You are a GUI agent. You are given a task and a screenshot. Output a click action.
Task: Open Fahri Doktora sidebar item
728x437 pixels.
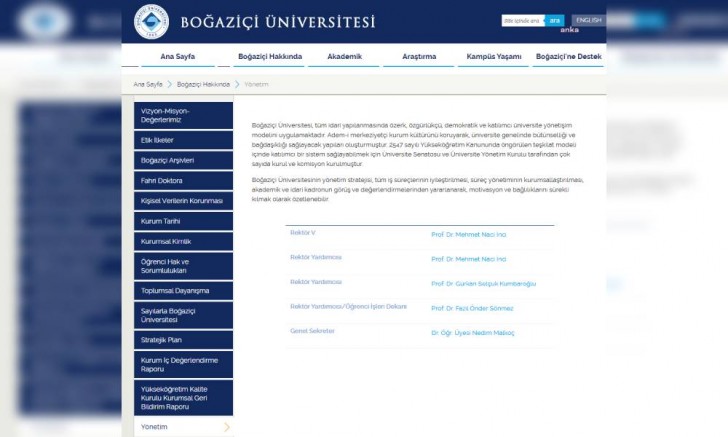(183, 181)
